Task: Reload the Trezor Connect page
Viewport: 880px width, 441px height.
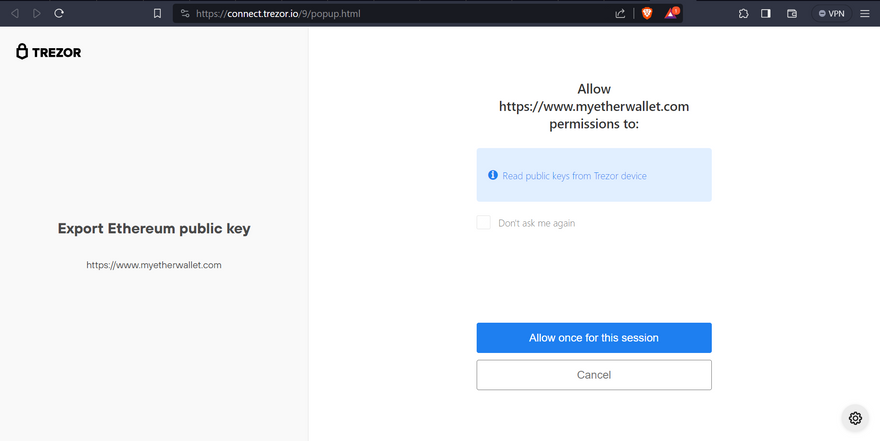Action: tap(59, 13)
